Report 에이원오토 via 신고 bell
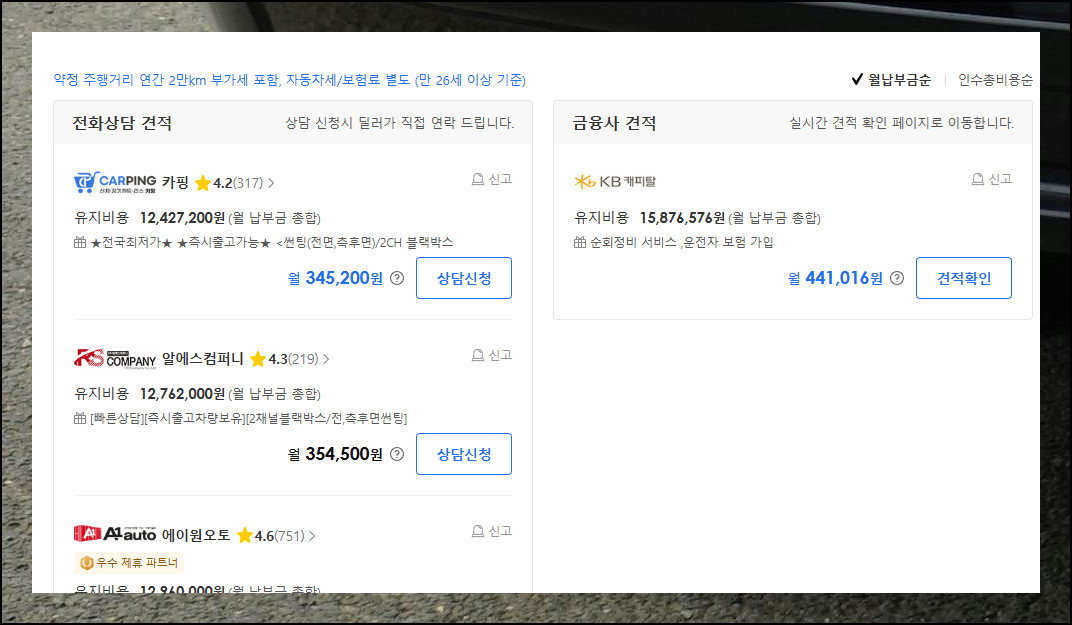This screenshot has height=625, width=1072. coord(492,531)
